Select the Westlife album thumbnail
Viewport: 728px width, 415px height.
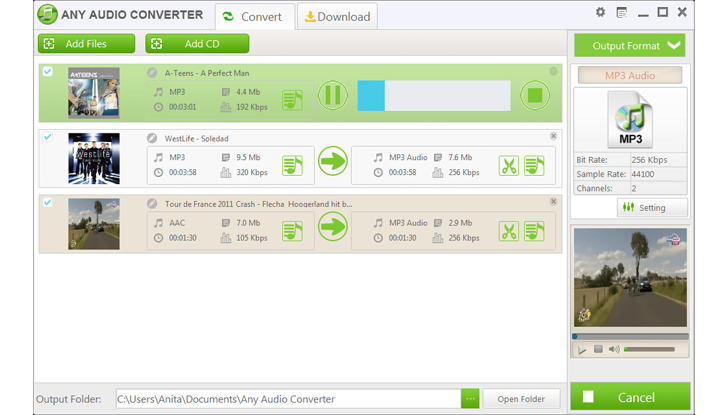[x=94, y=158]
